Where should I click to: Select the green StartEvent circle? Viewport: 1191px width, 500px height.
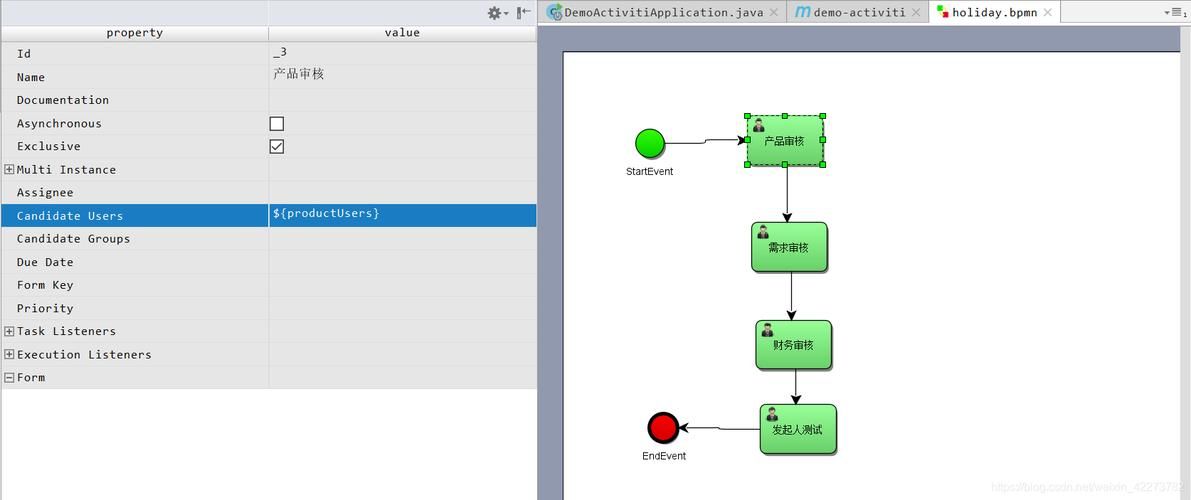pos(649,143)
